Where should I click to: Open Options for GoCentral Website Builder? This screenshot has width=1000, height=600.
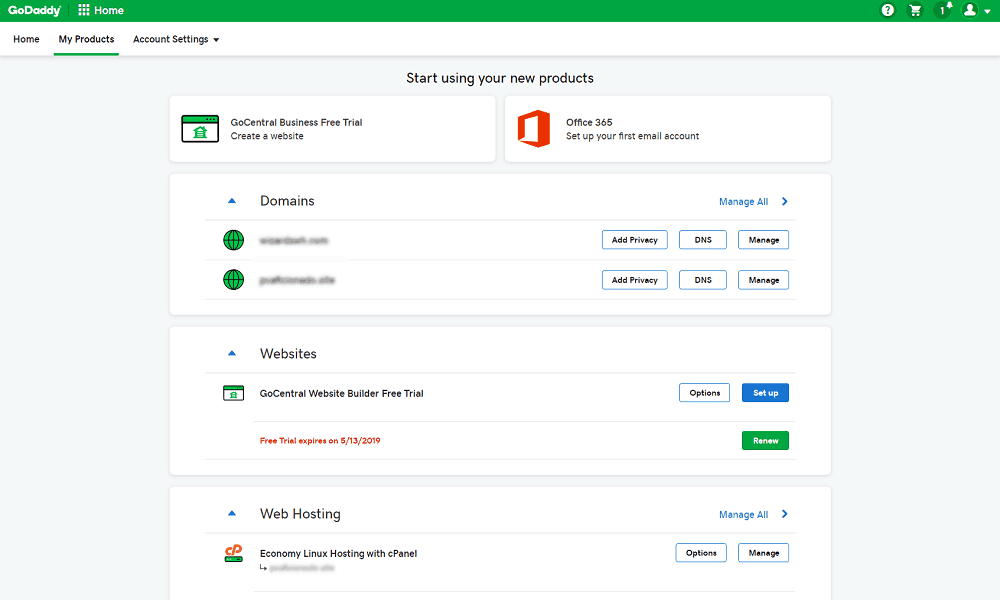click(x=705, y=393)
